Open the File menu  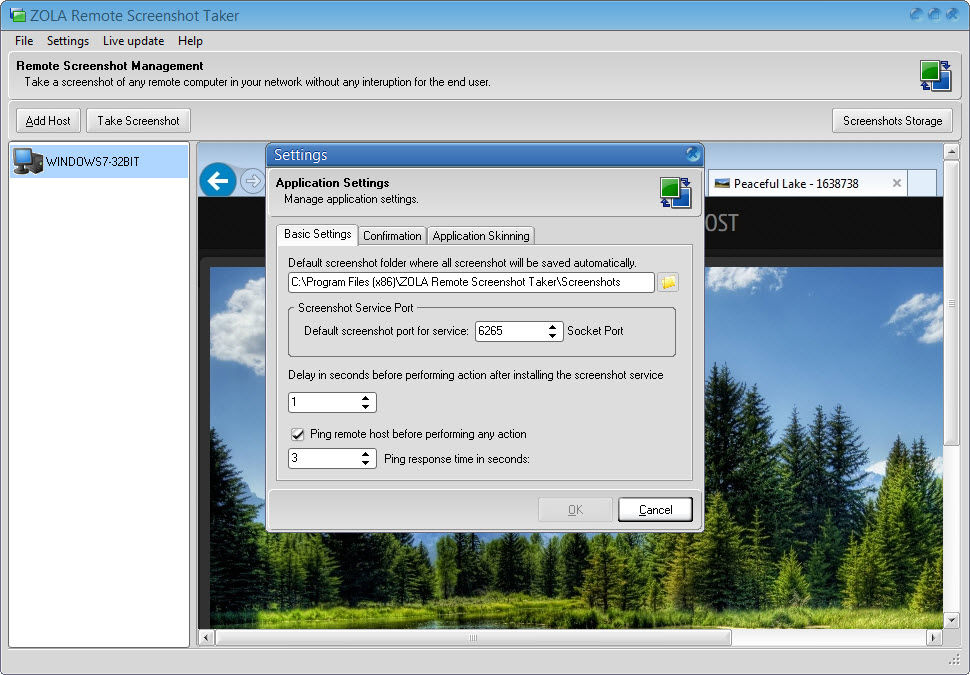click(24, 41)
